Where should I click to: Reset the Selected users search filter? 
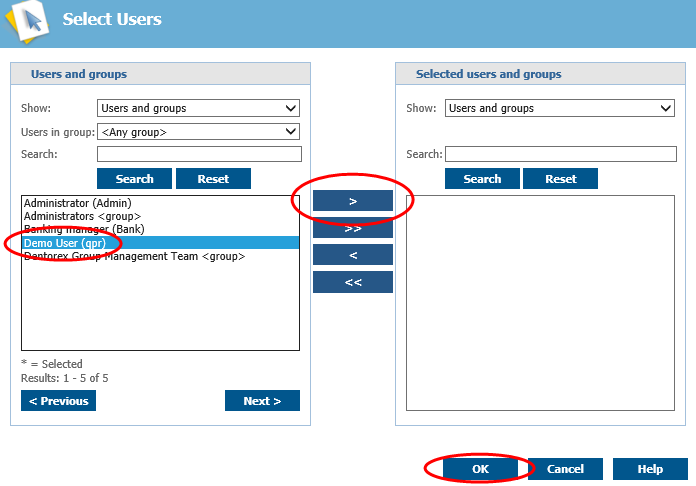(x=560, y=179)
